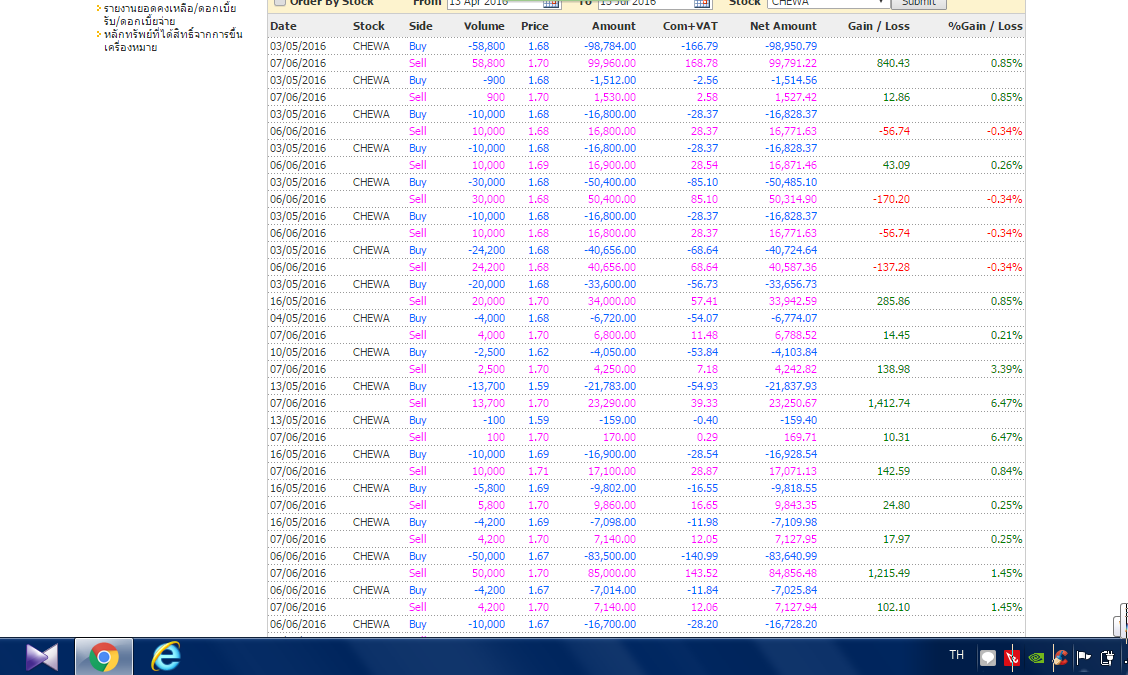Select the gain value 1,215.49
This screenshot has height=675, width=1128.
coord(889,574)
